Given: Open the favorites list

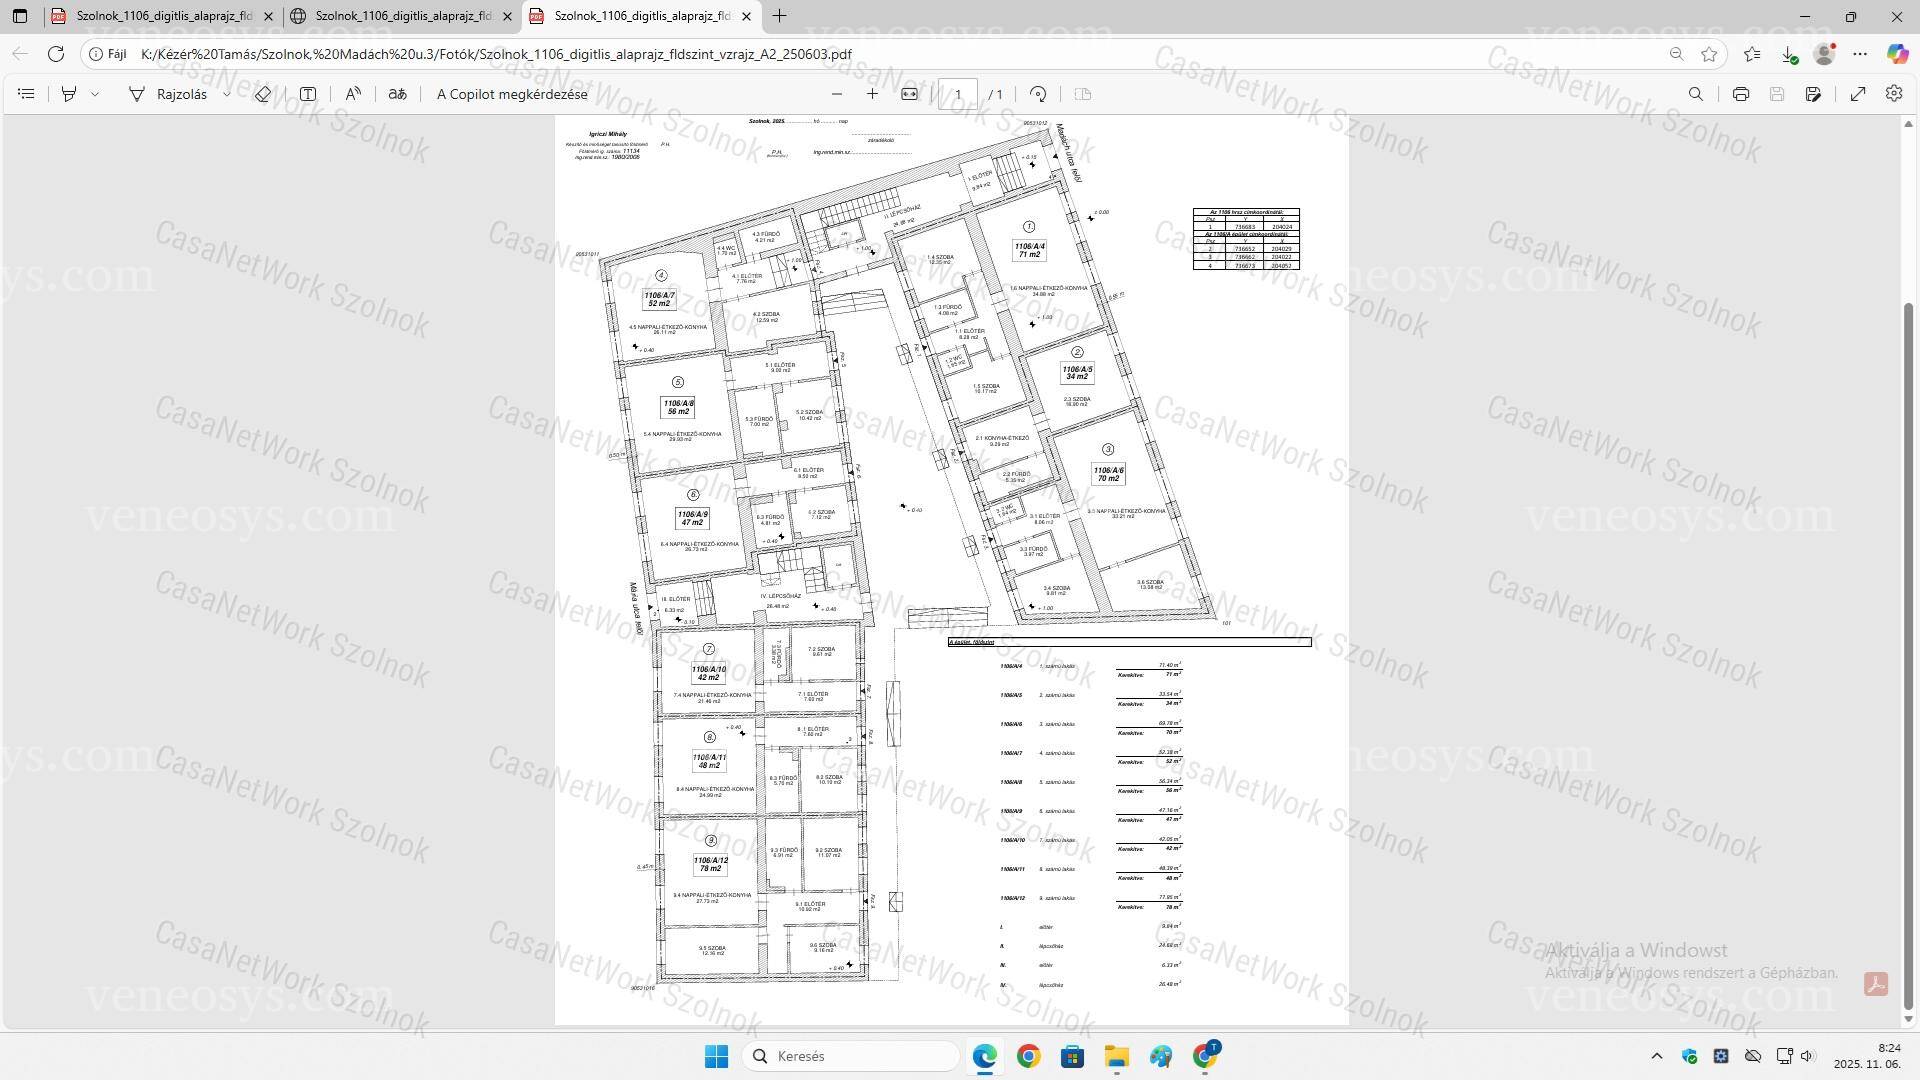Looking at the screenshot, I should point(1752,54).
